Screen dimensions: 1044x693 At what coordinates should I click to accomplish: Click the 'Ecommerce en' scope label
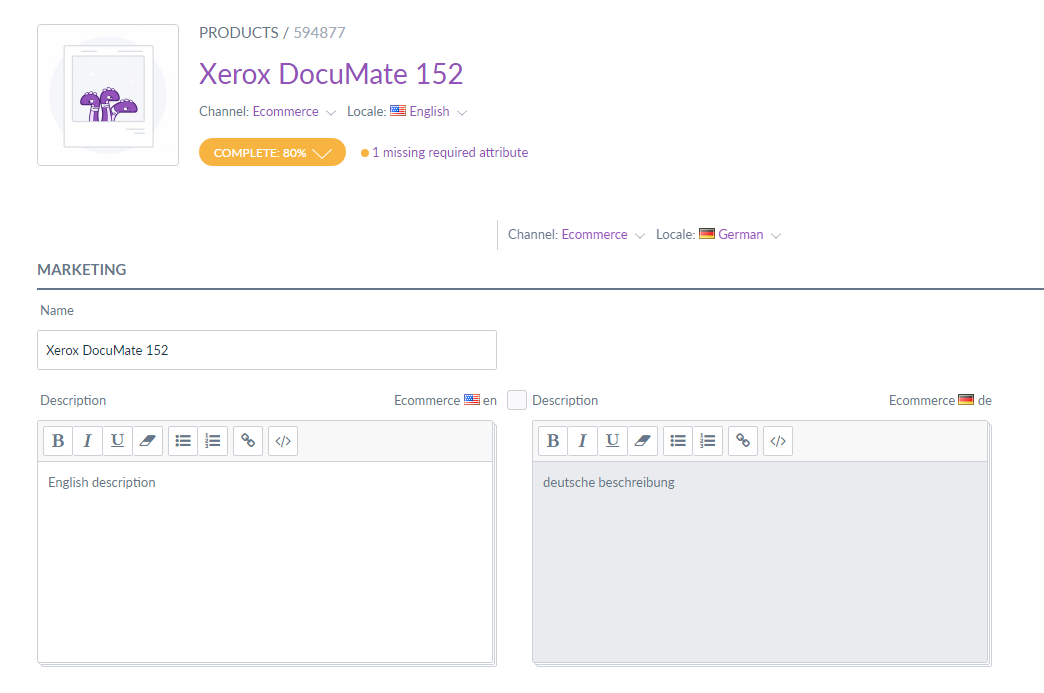[445, 400]
